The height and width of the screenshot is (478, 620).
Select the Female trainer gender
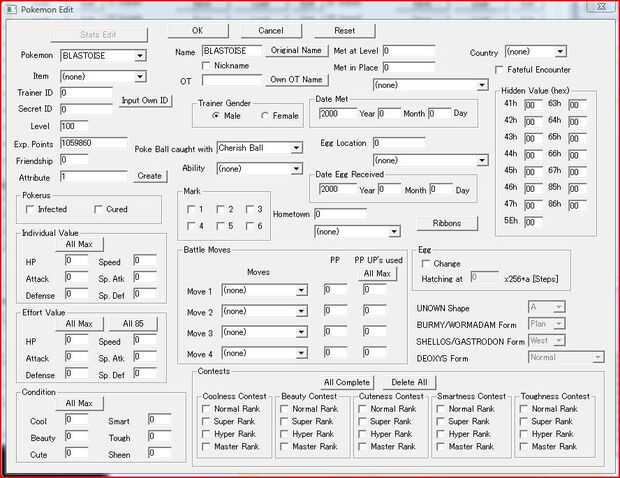click(265, 116)
